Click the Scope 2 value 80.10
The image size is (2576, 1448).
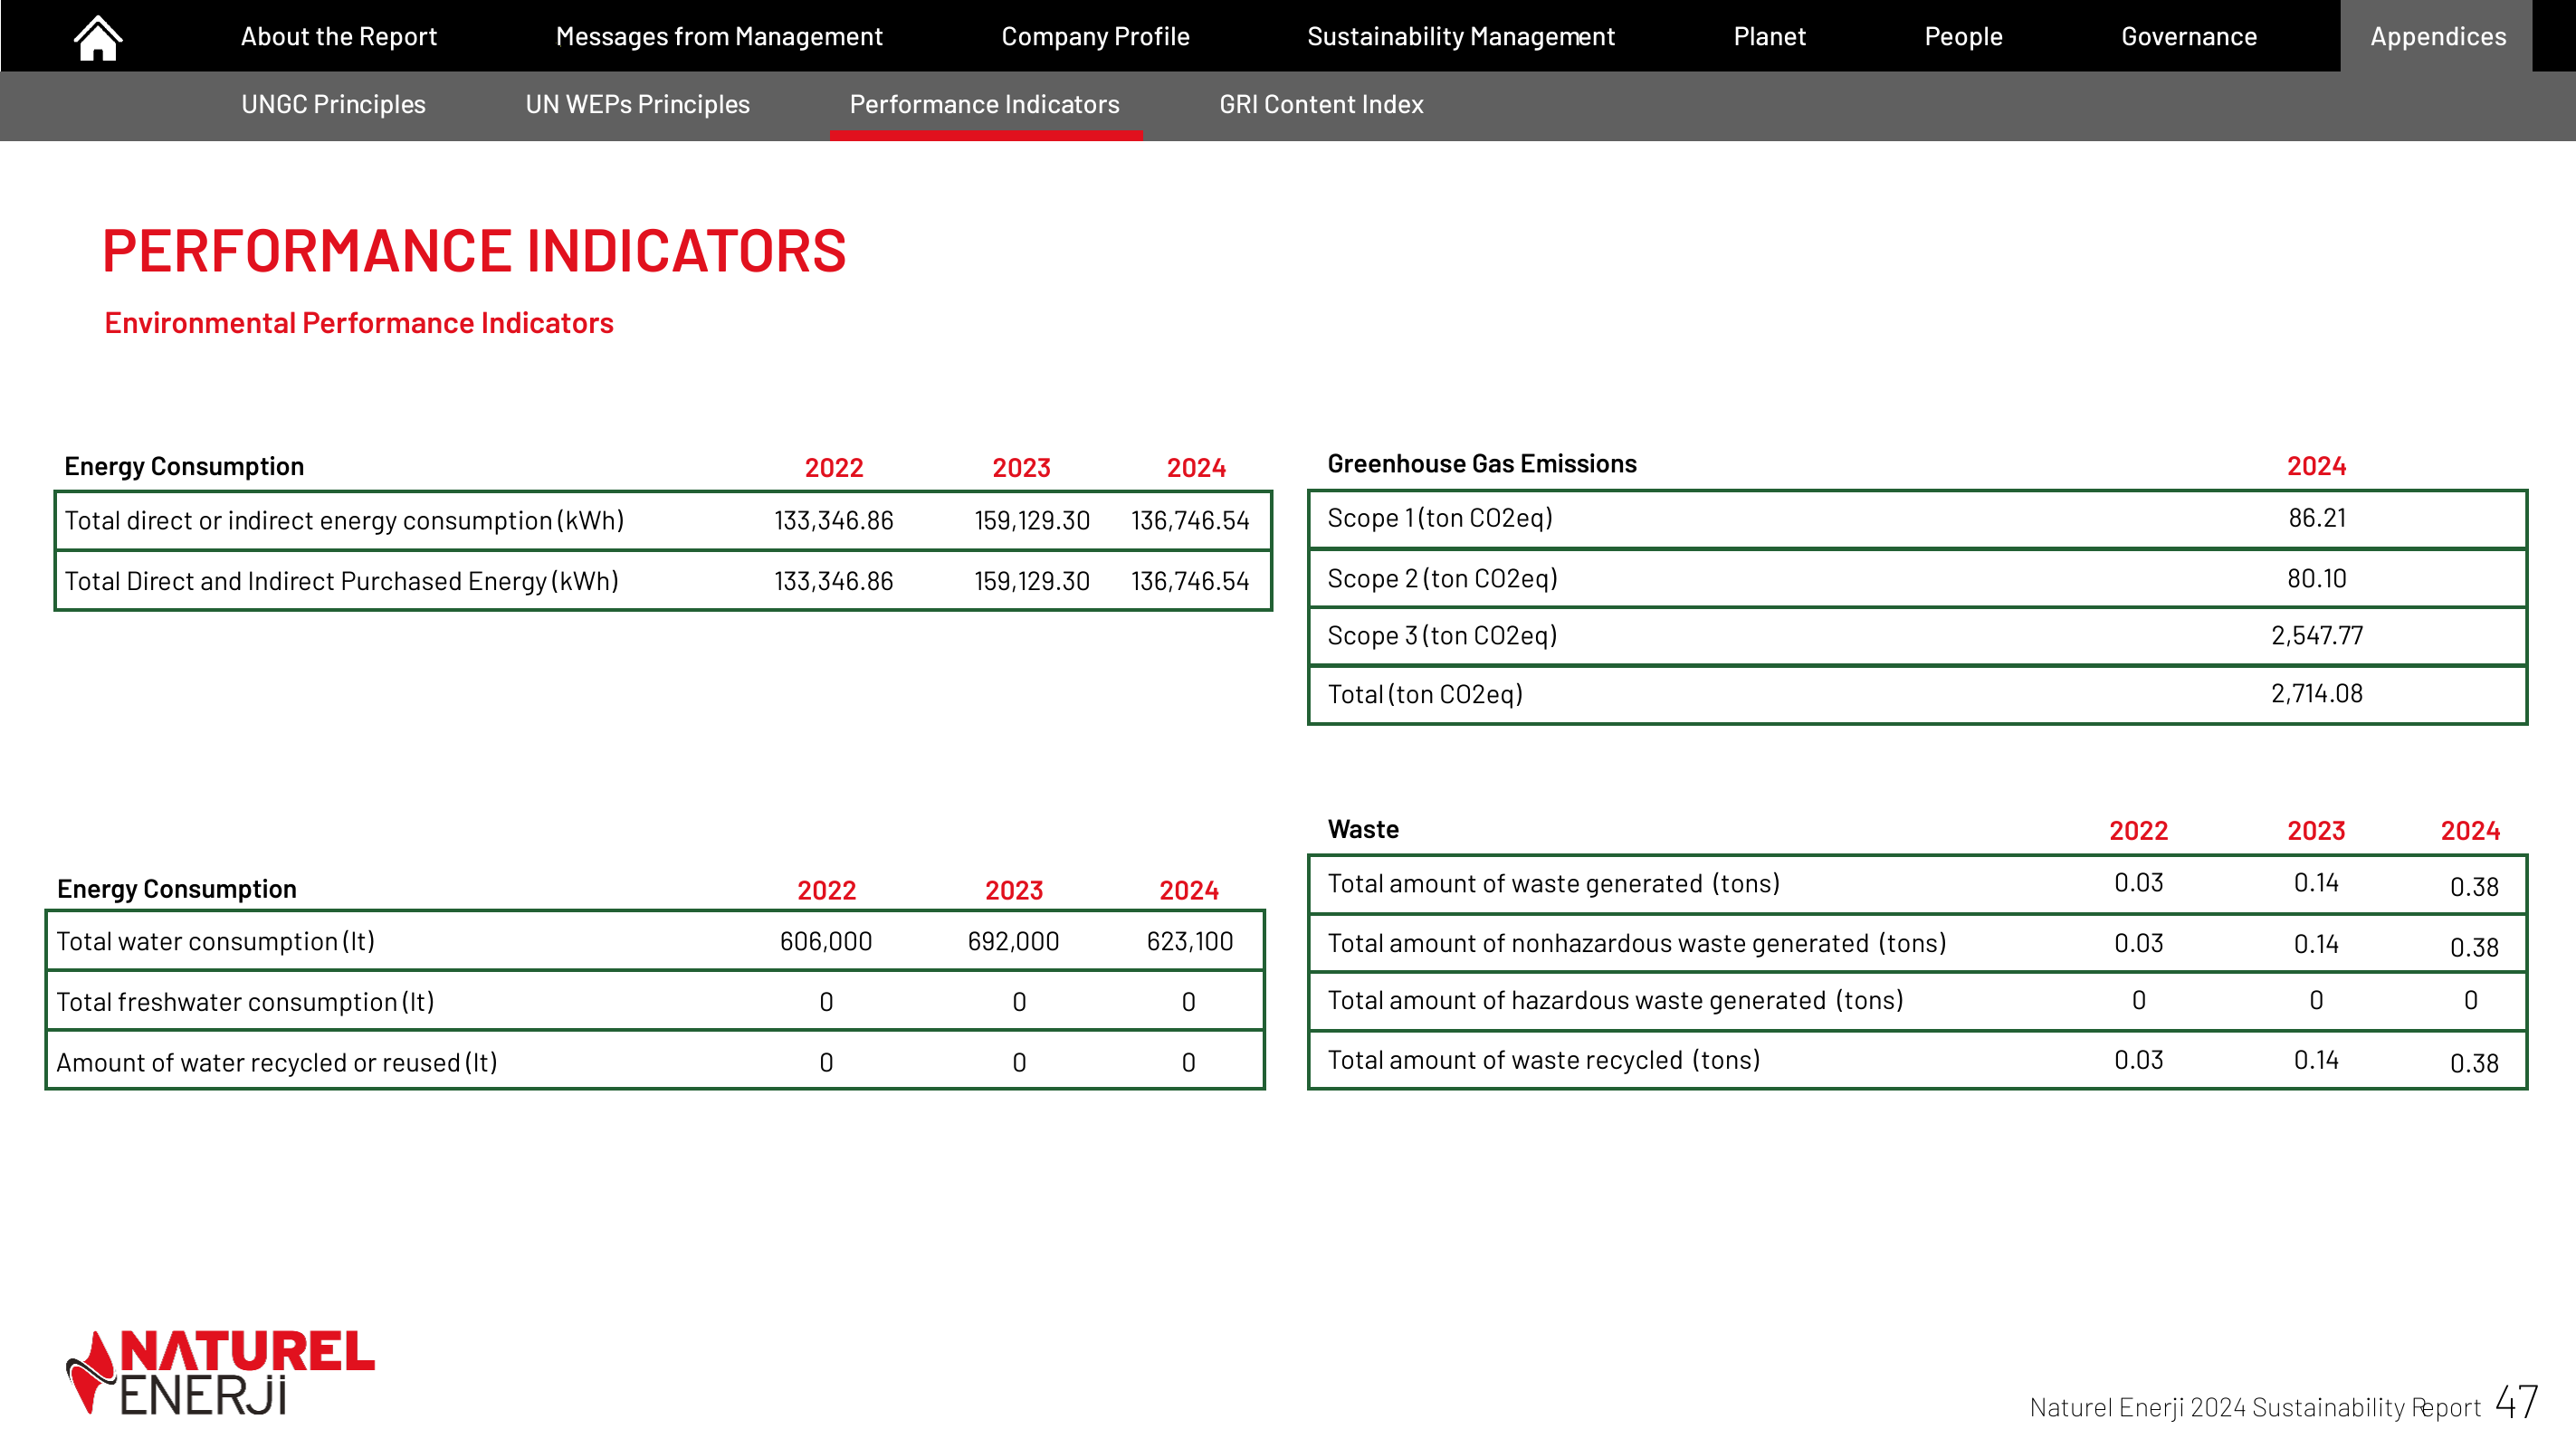2317,579
